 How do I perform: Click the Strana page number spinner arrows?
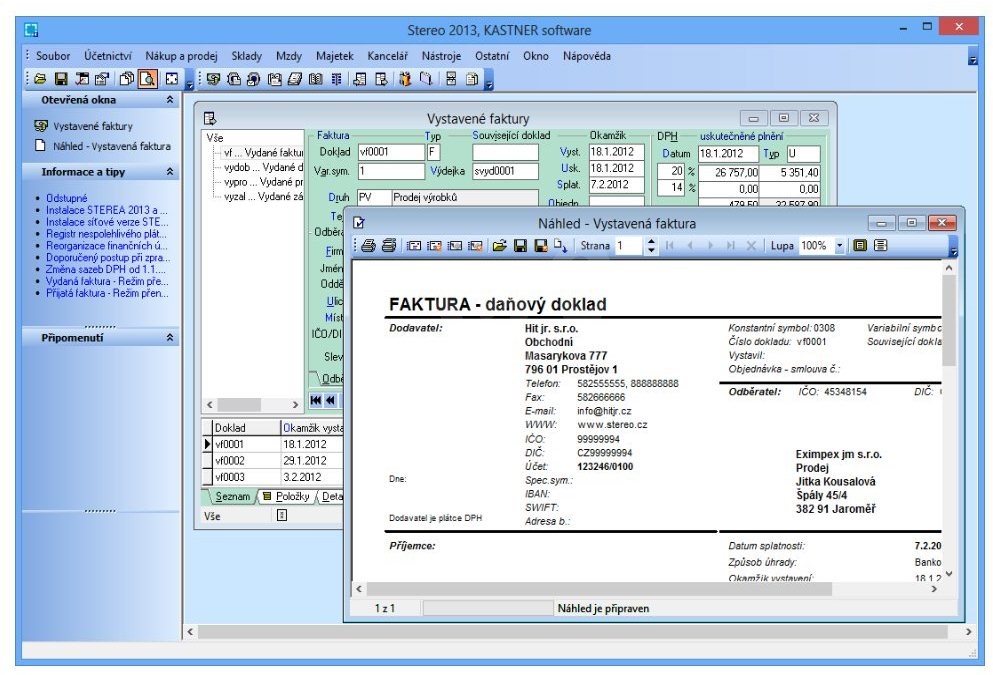click(651, 246)
